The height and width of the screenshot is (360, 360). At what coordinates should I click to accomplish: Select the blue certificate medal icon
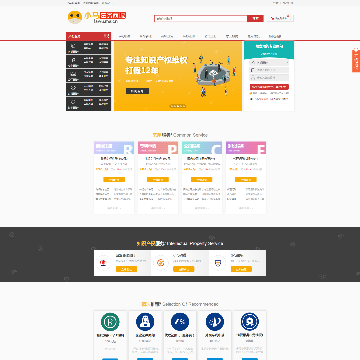point(250,322)
